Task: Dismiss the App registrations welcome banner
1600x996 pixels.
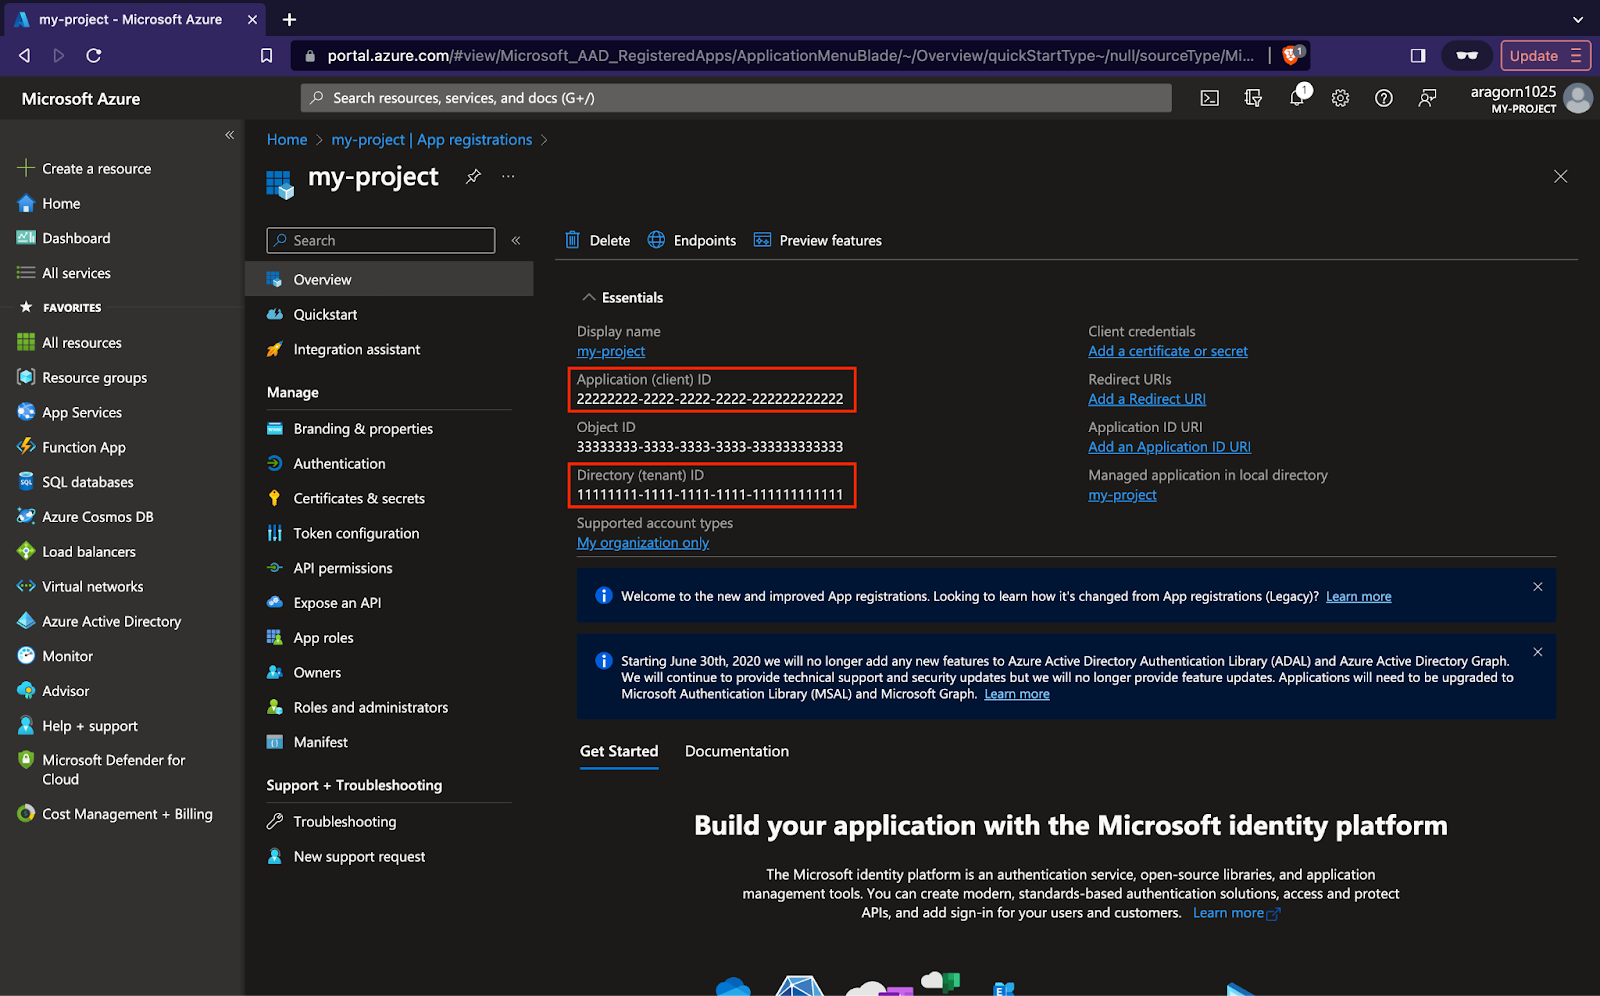Action: point(1538,587)
